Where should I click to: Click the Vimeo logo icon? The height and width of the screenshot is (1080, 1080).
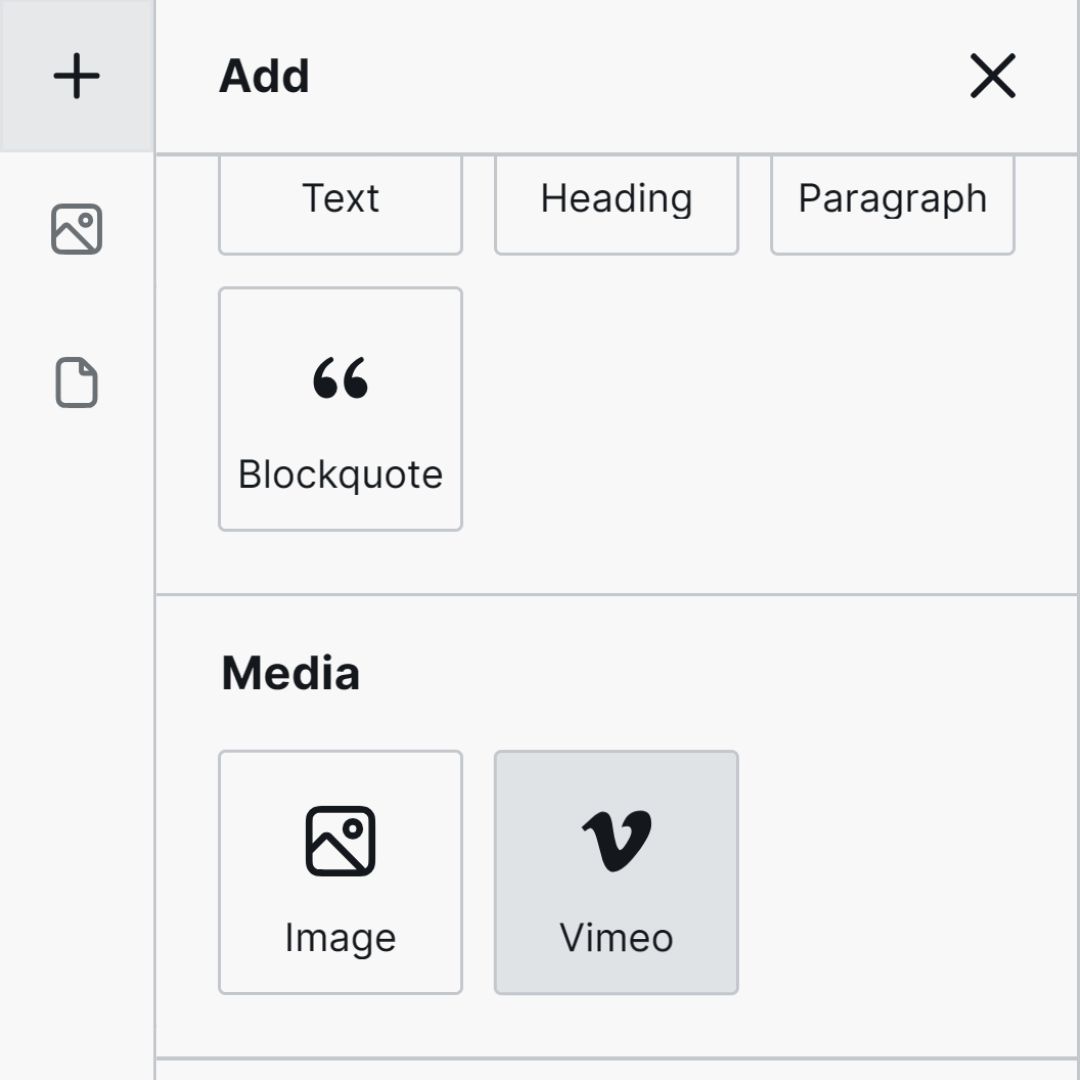click(616, 840)
